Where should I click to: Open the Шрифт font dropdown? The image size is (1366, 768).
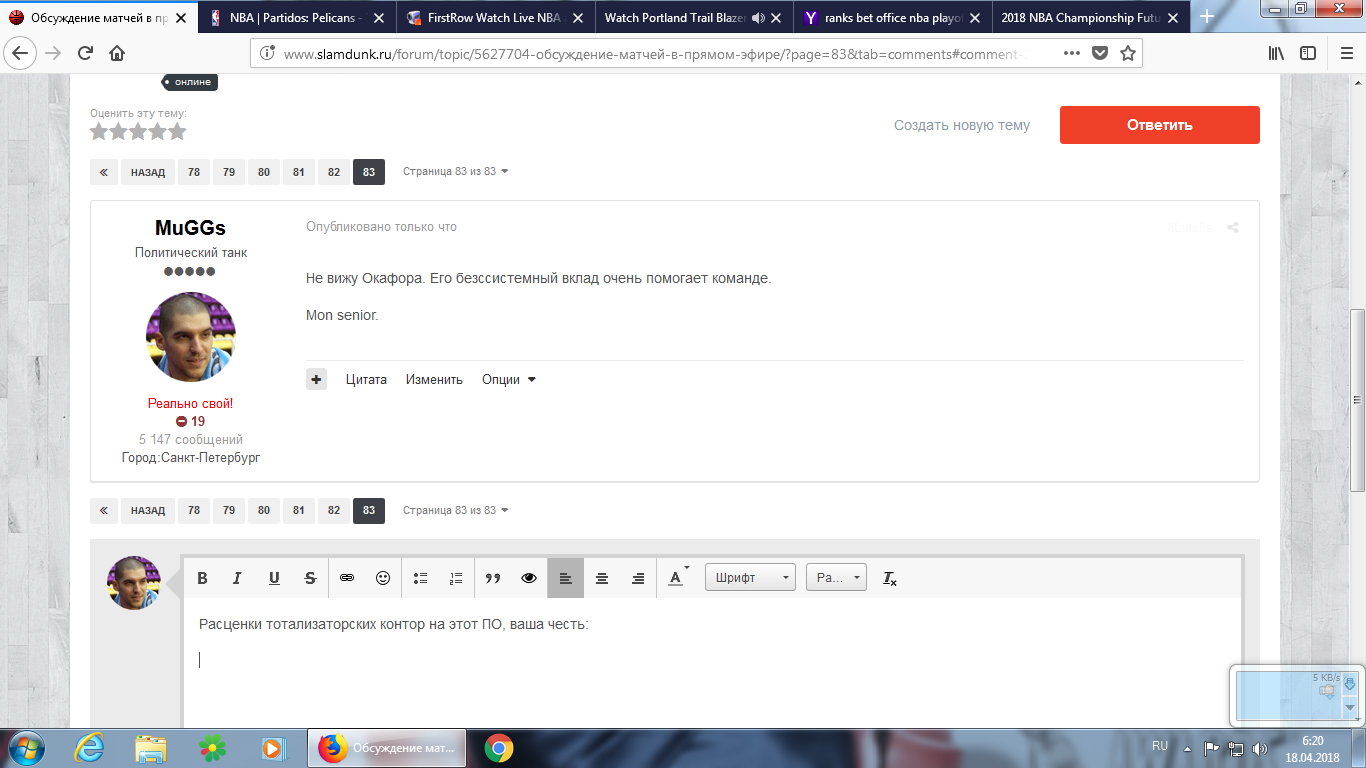(750, 578)
